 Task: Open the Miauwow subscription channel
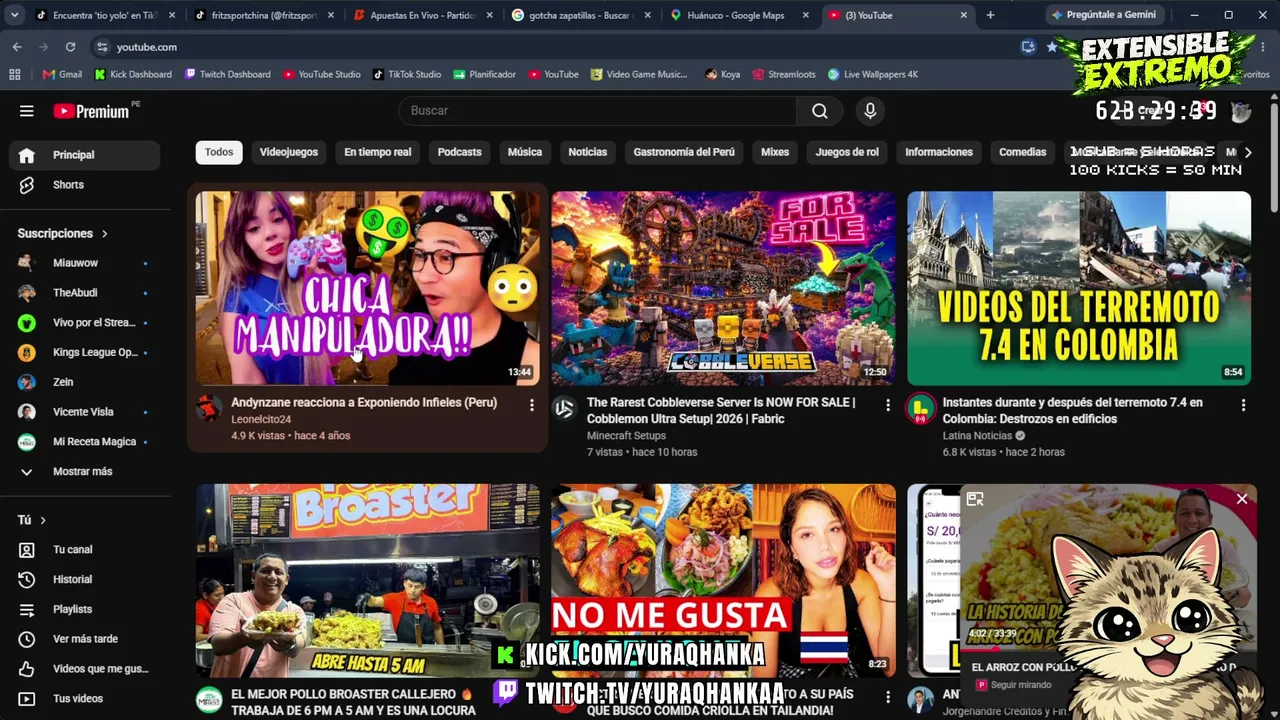coord(84,263)
